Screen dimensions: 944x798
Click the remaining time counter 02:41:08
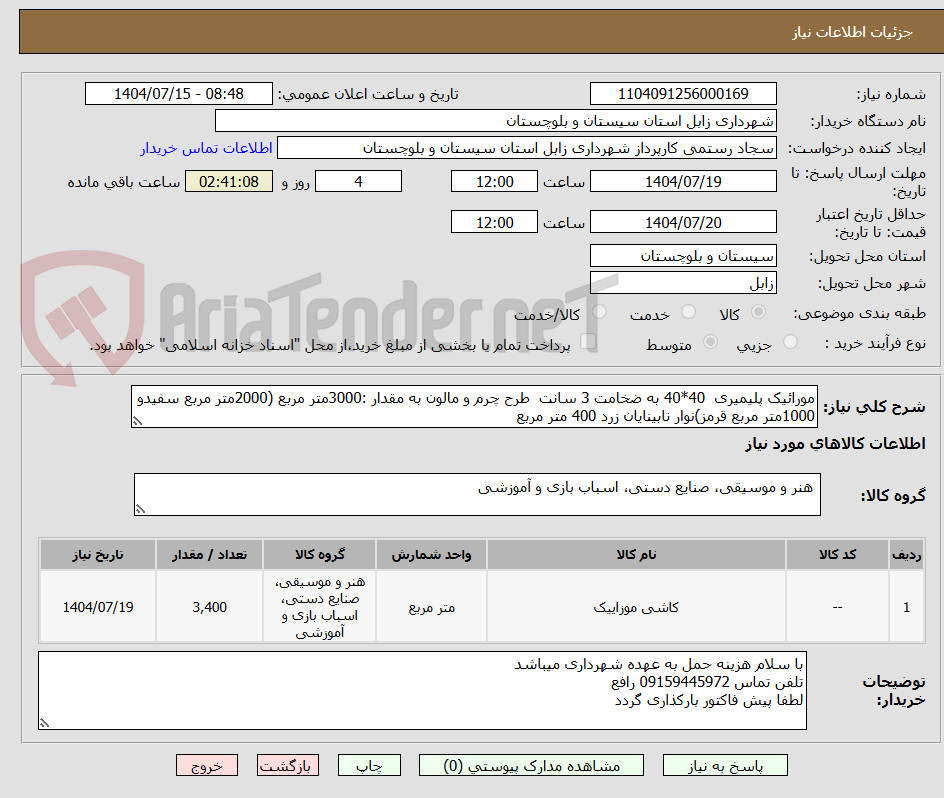[x=228, y=181]
